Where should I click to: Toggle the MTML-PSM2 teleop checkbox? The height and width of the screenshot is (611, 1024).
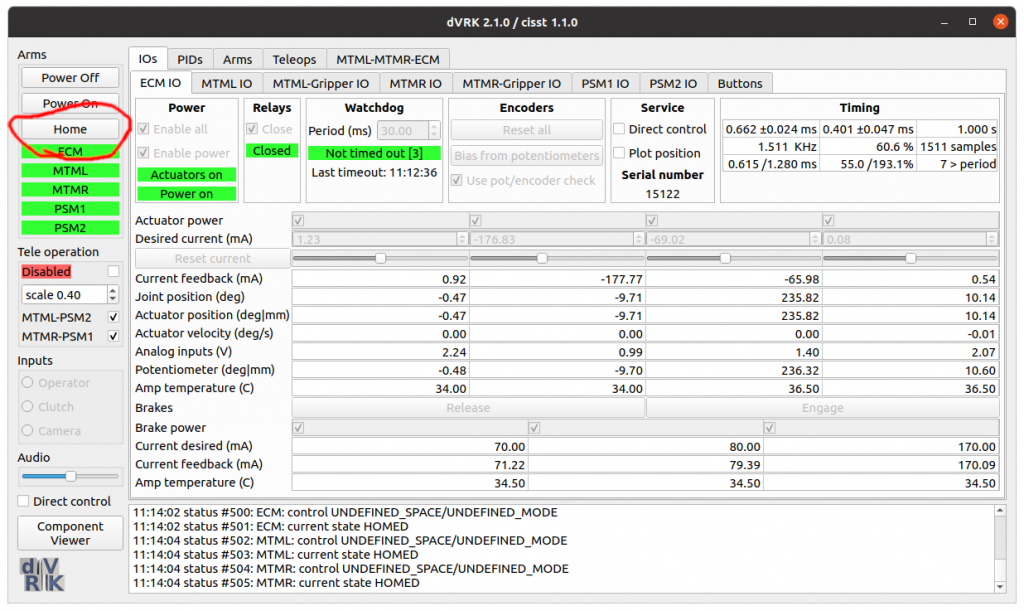point(114,317)
